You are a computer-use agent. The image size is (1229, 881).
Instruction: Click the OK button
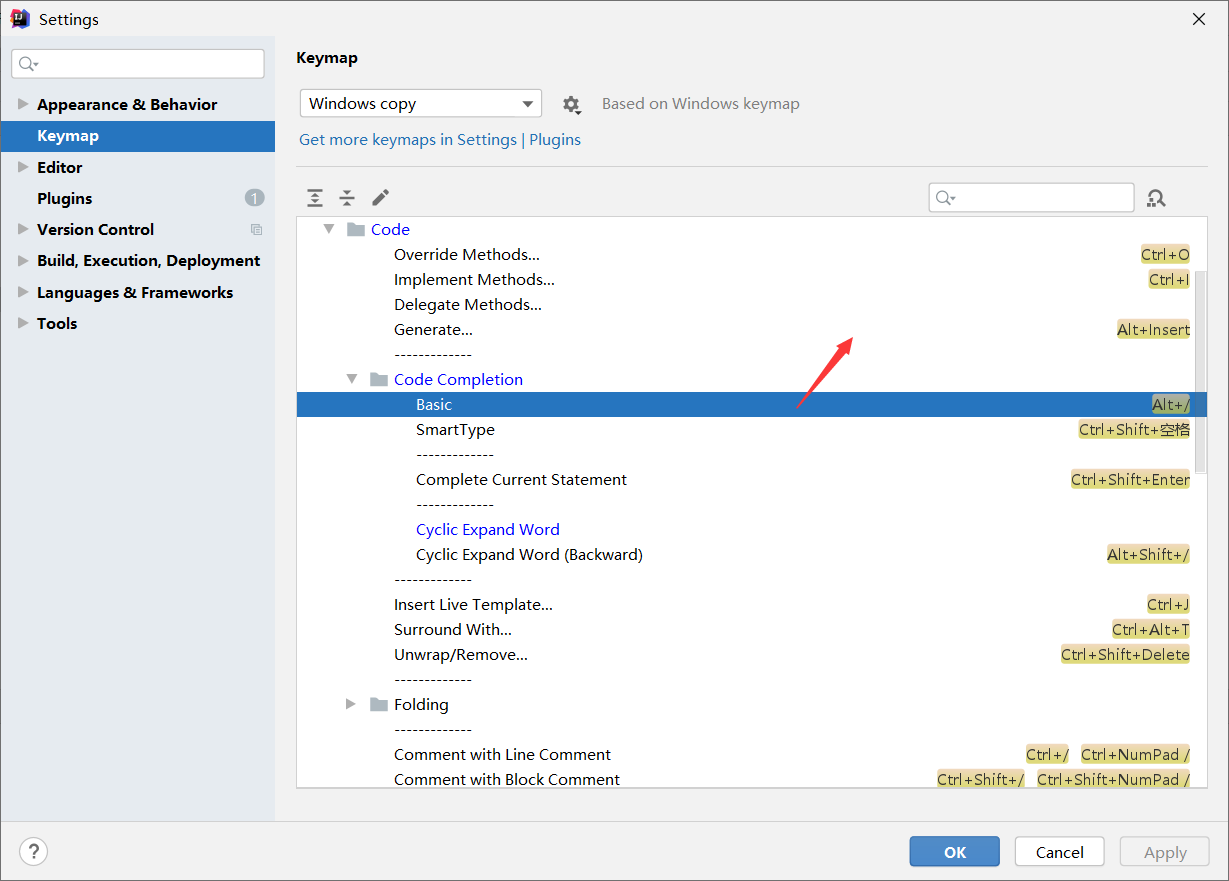pyautogui.click(x=954, y=852)
